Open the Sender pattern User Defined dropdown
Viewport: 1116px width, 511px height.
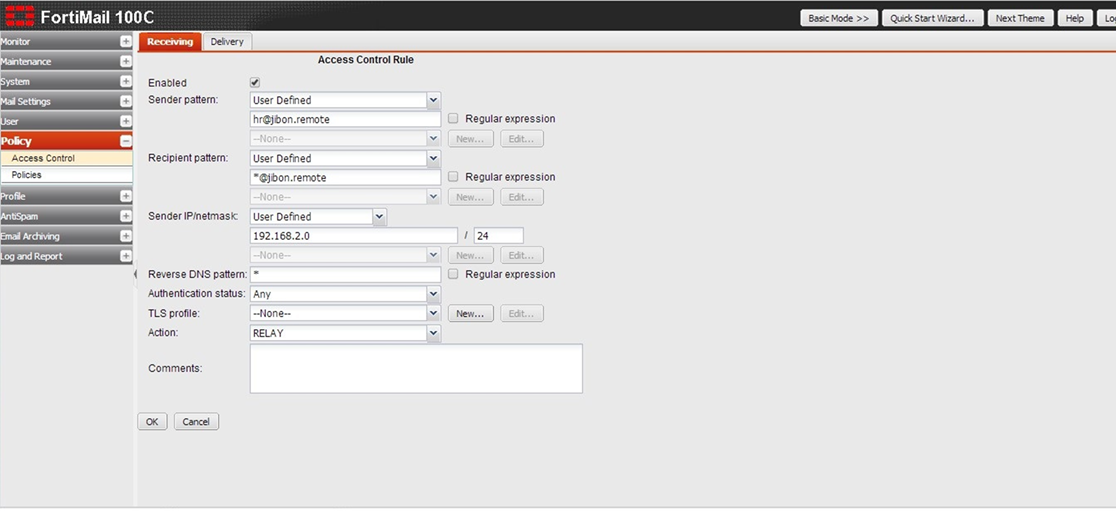pyautogui.click(x=345, y=100)
